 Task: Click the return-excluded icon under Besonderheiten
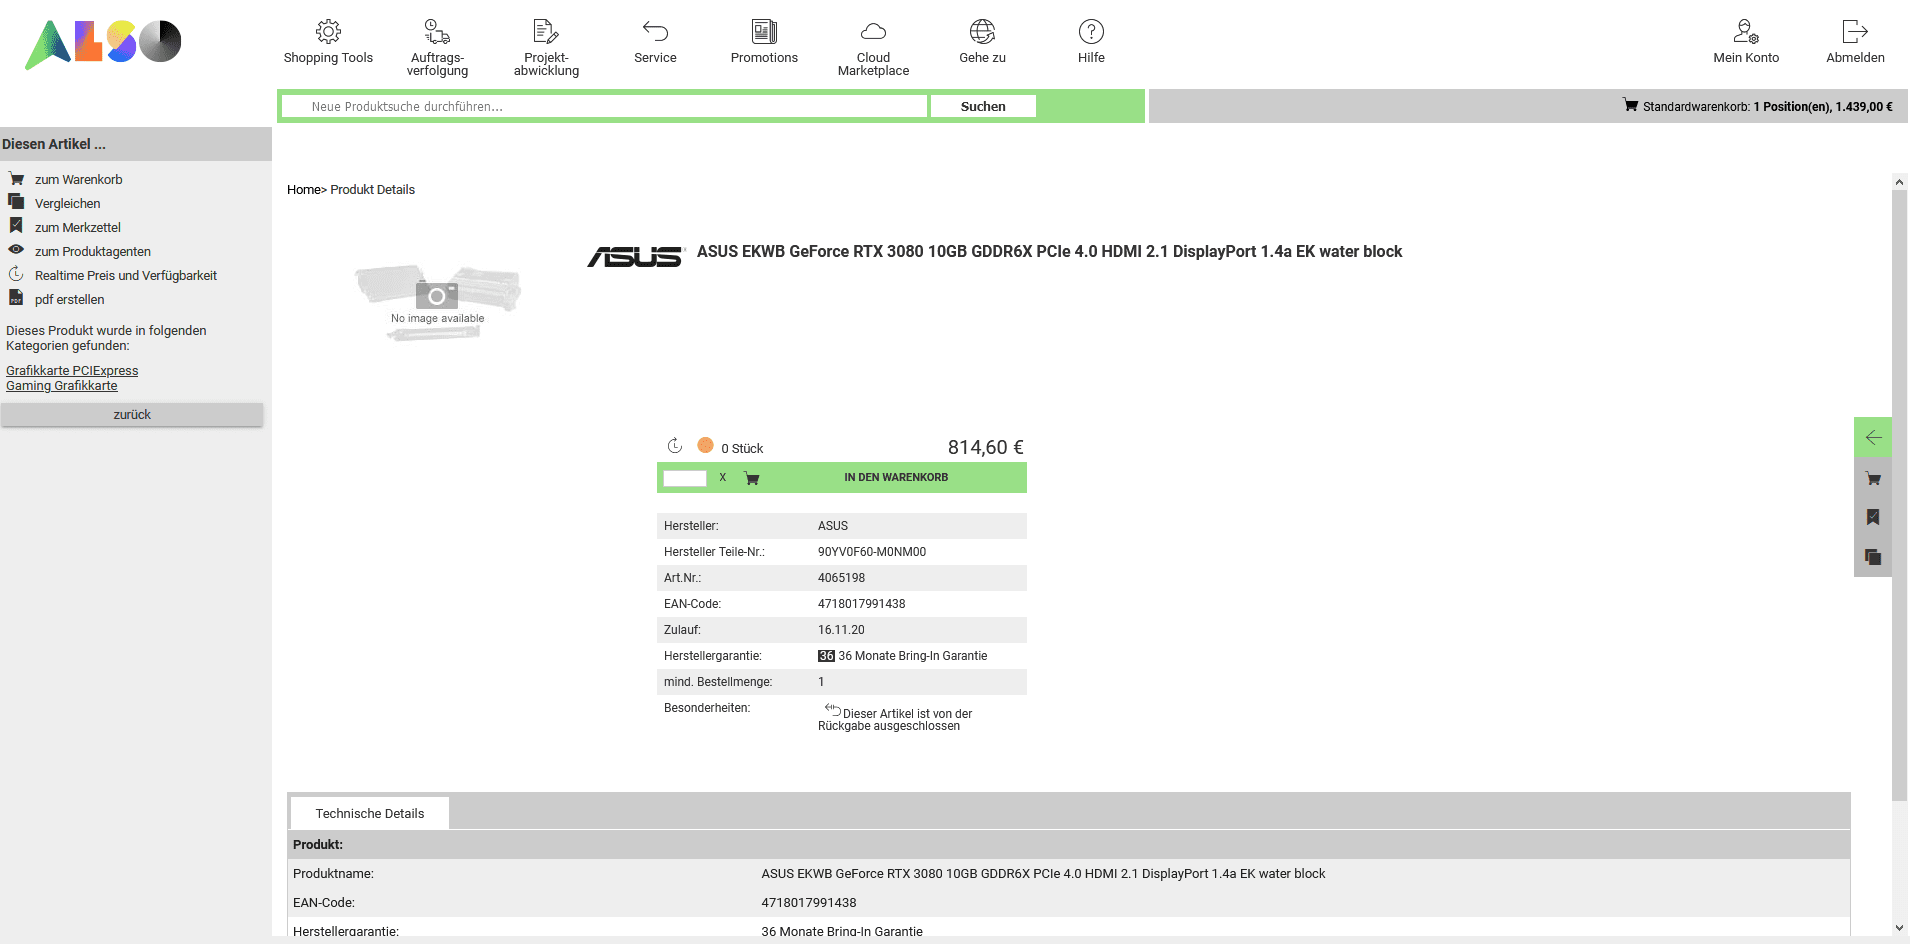(833, 709)
